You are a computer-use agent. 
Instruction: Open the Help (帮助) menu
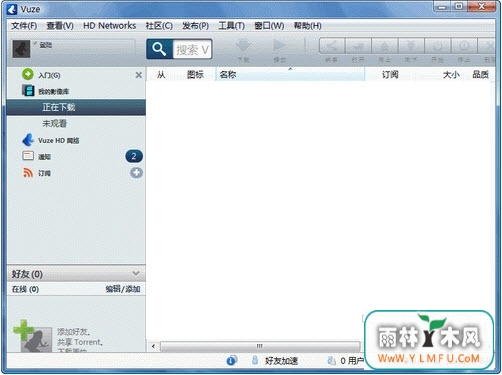point(307,26)
